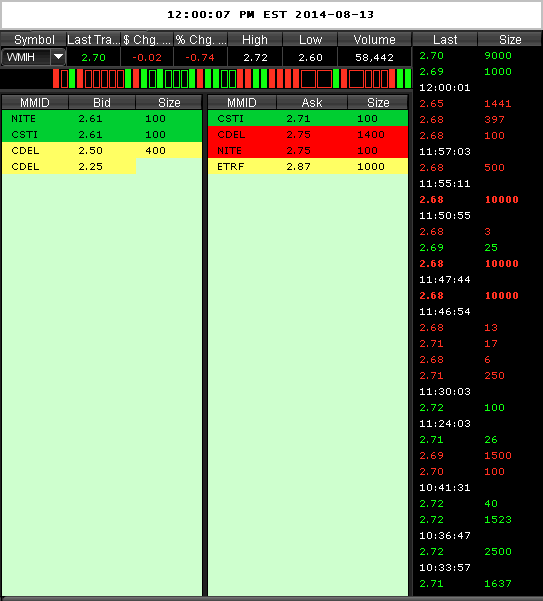Click the trade of 397 shares at 2.68
Viewport: 543px width, 601px height.
coord(477,120)
